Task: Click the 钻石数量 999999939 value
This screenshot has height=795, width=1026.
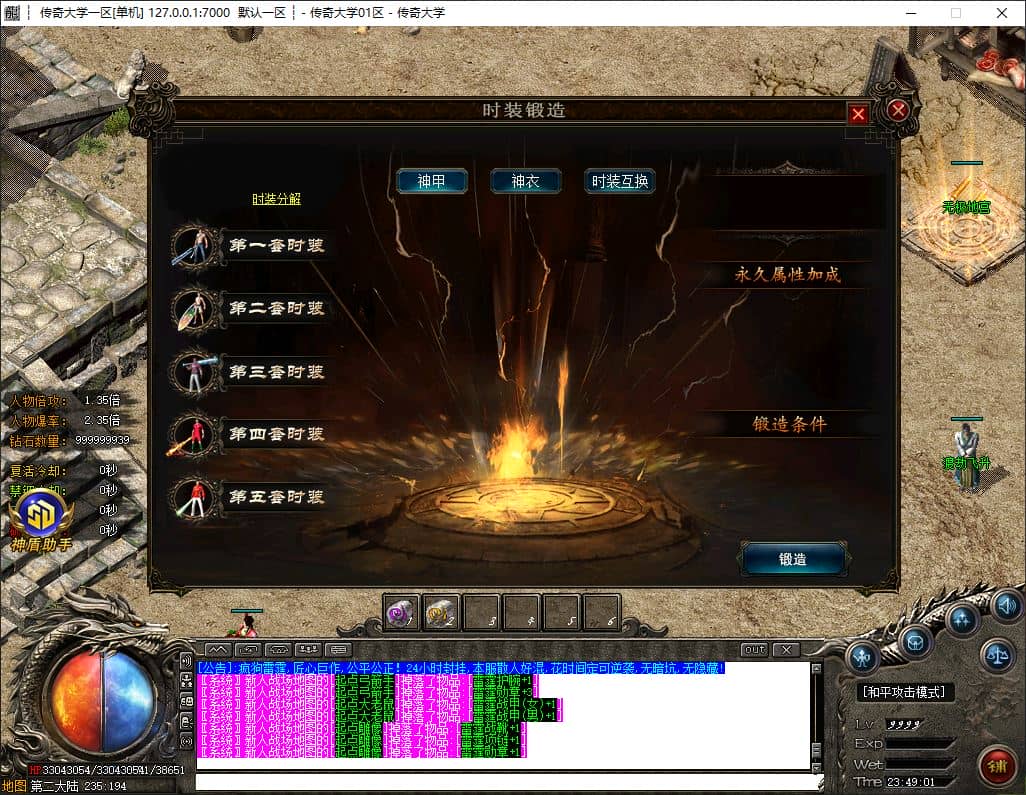Action: coord(102,440)
